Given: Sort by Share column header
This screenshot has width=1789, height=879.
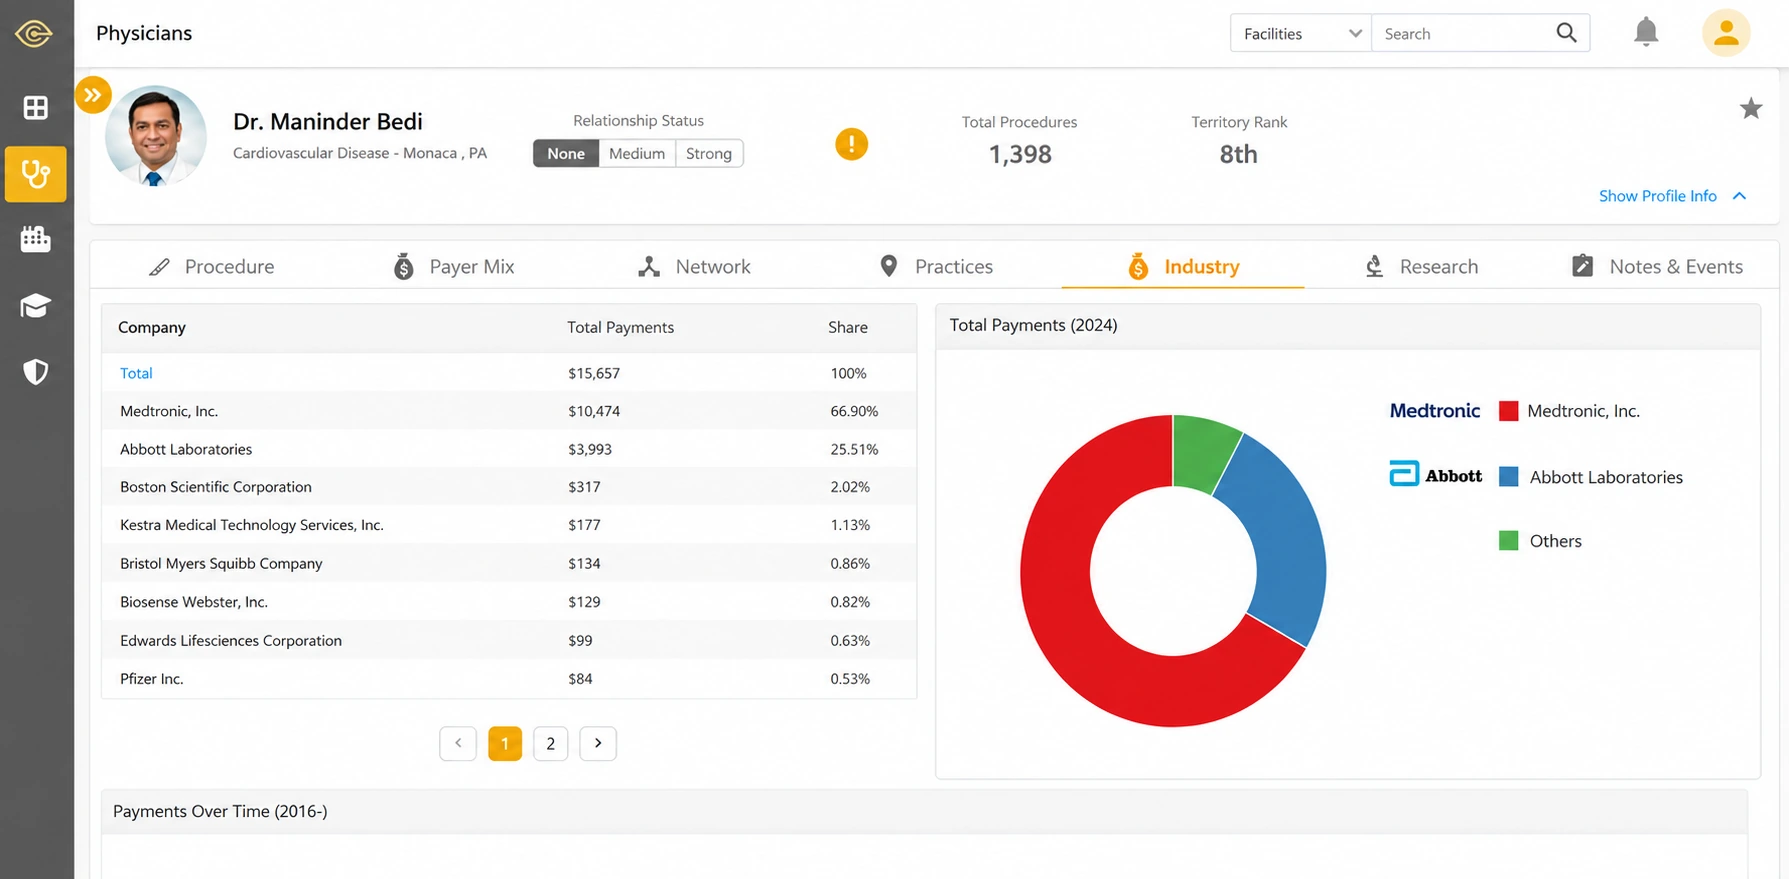Looking at the screenshot, I should [848, 327].
